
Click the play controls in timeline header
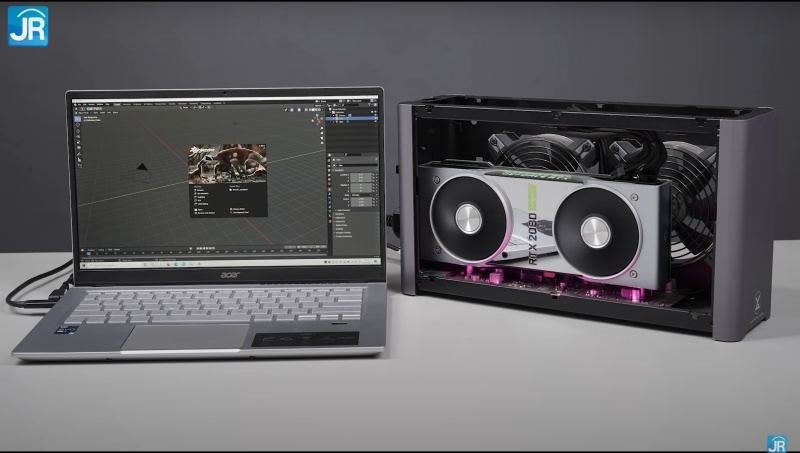click(x=206, y=248)
